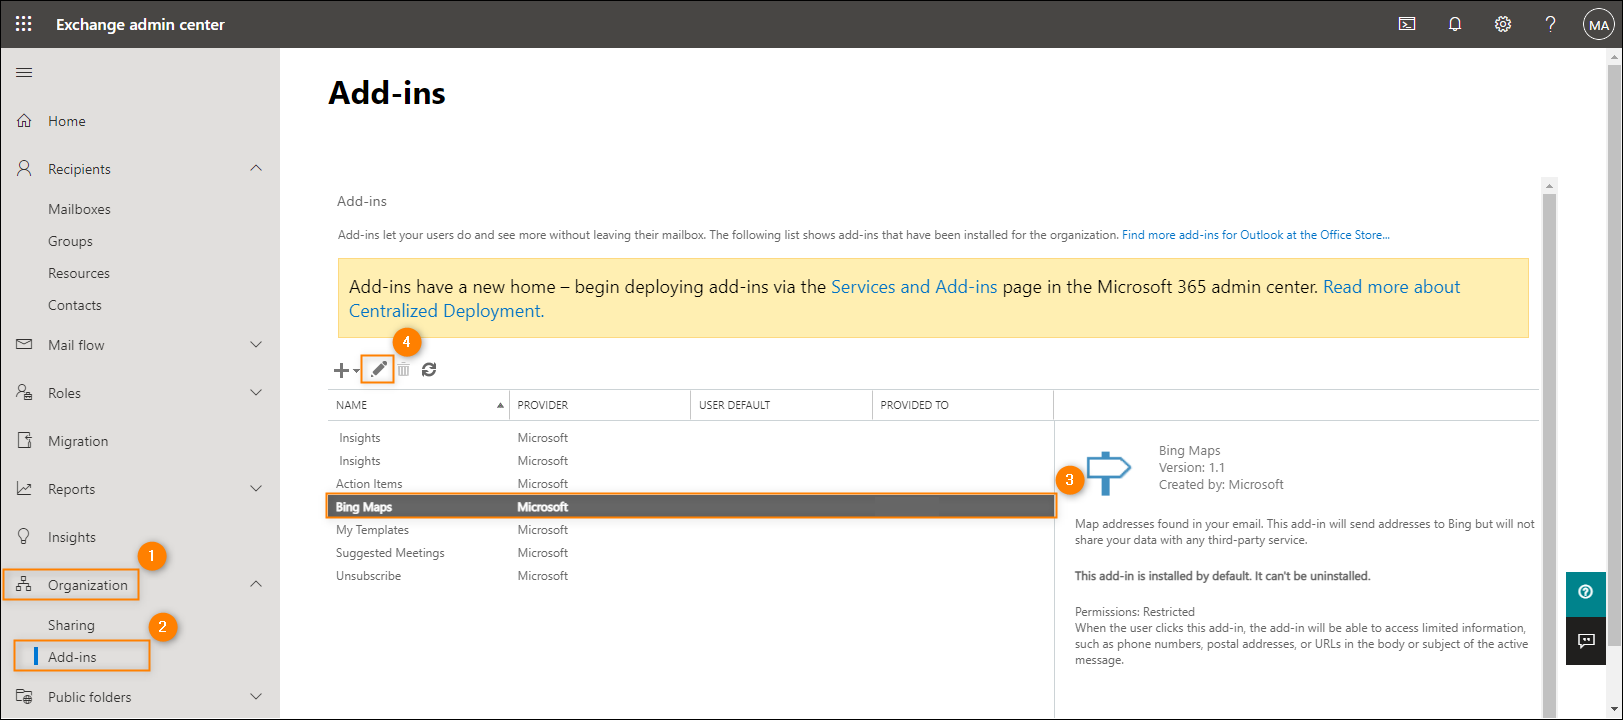
Task: Open Read more about Centralized Deployment link
Action: coord(904,299)
